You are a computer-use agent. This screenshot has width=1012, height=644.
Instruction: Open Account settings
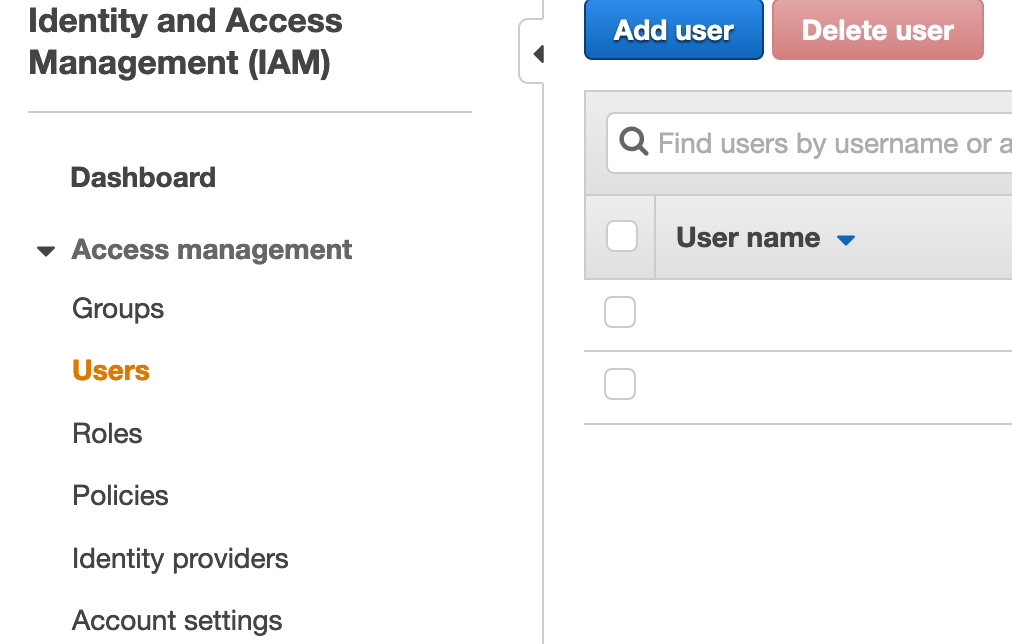[177, 621]
